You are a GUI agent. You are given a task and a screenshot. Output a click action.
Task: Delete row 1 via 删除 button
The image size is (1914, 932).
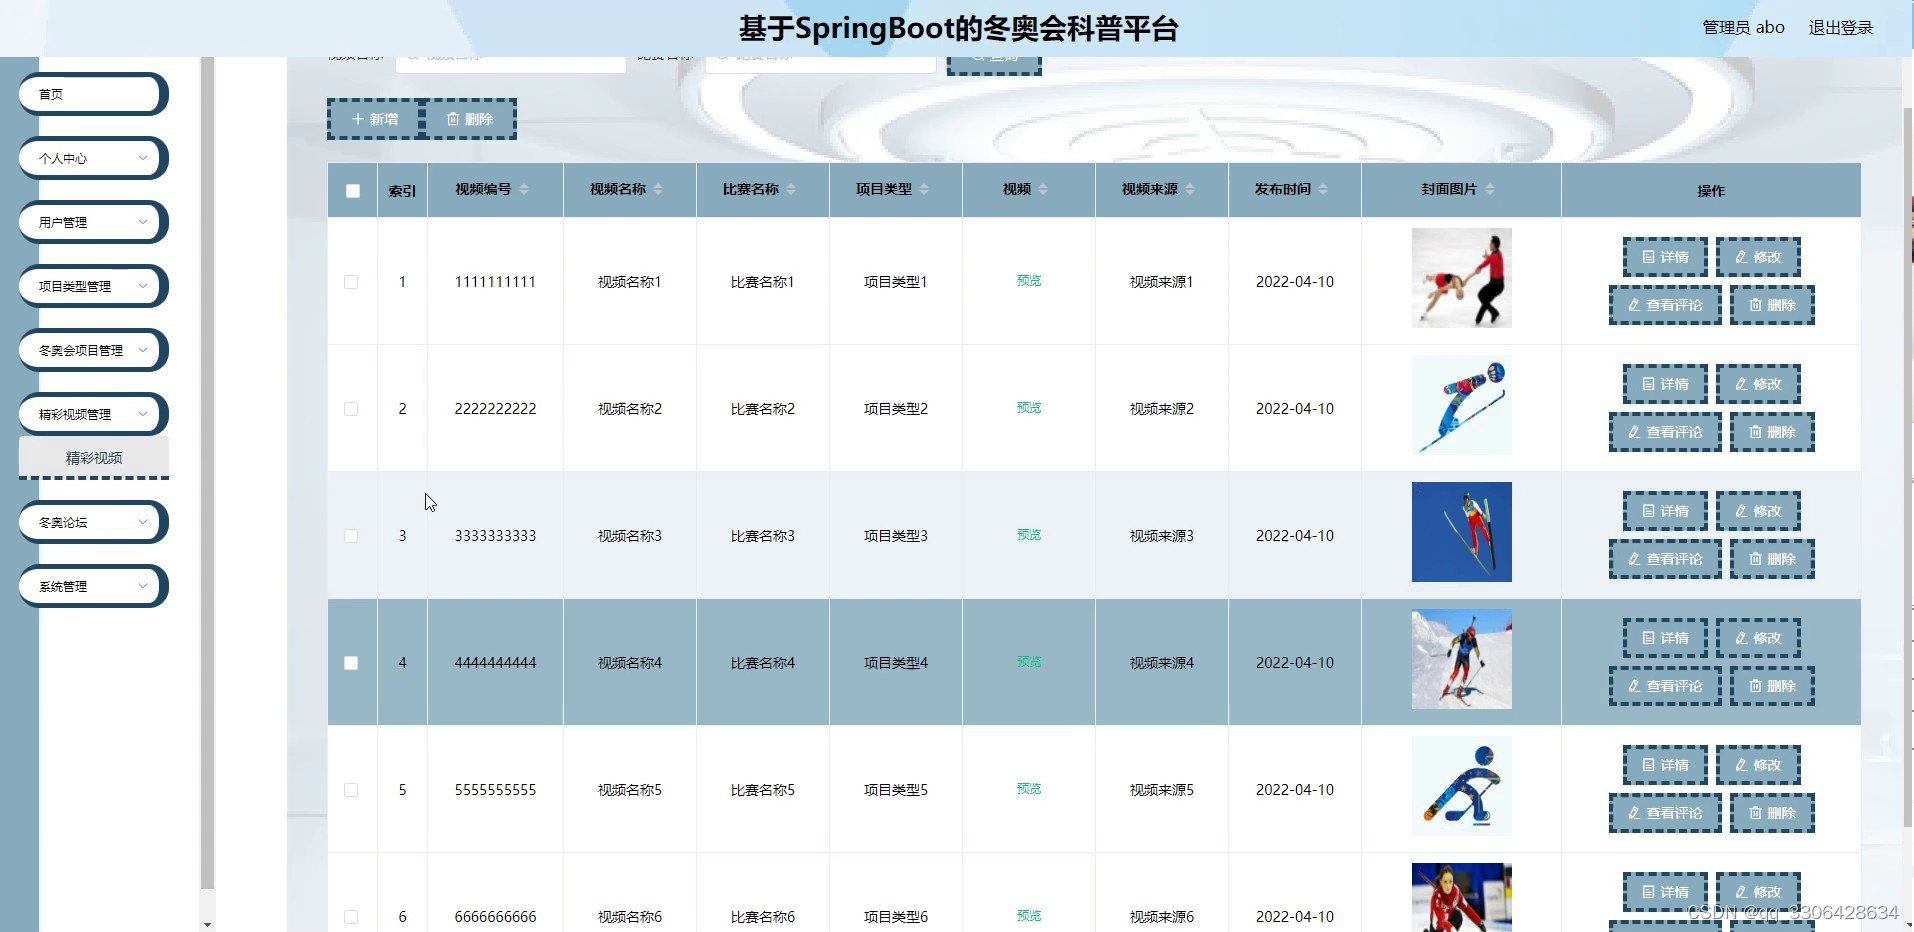tap(1772, 305)
